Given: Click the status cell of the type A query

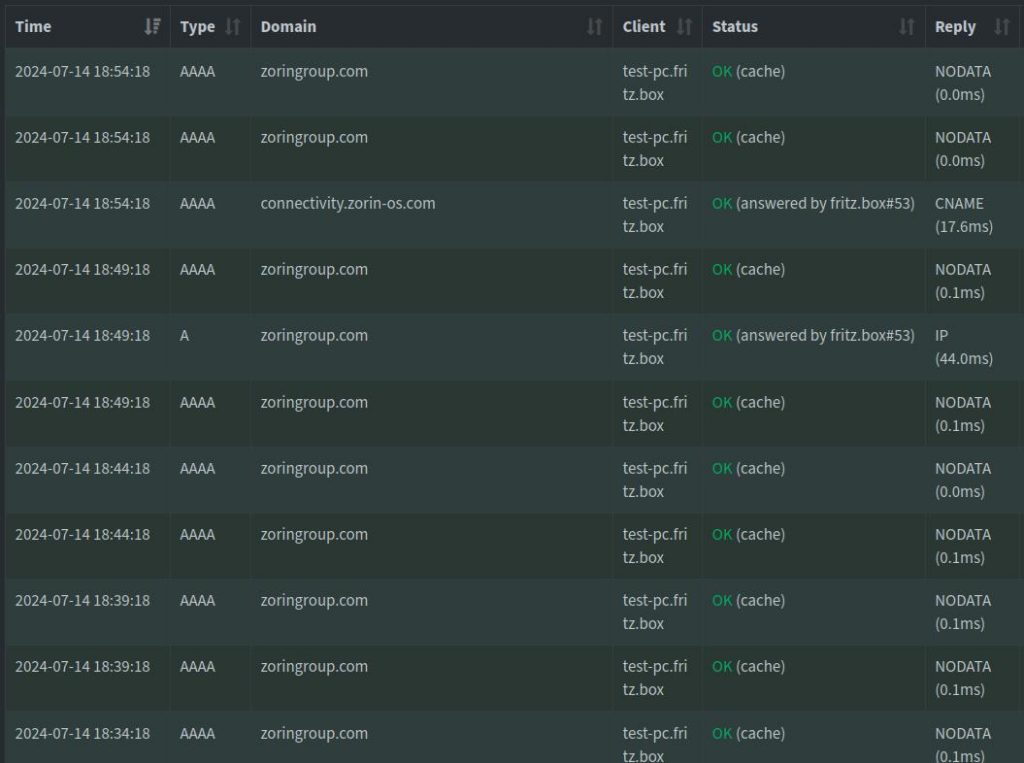Looking at the screenshot, I should [812, 336].
